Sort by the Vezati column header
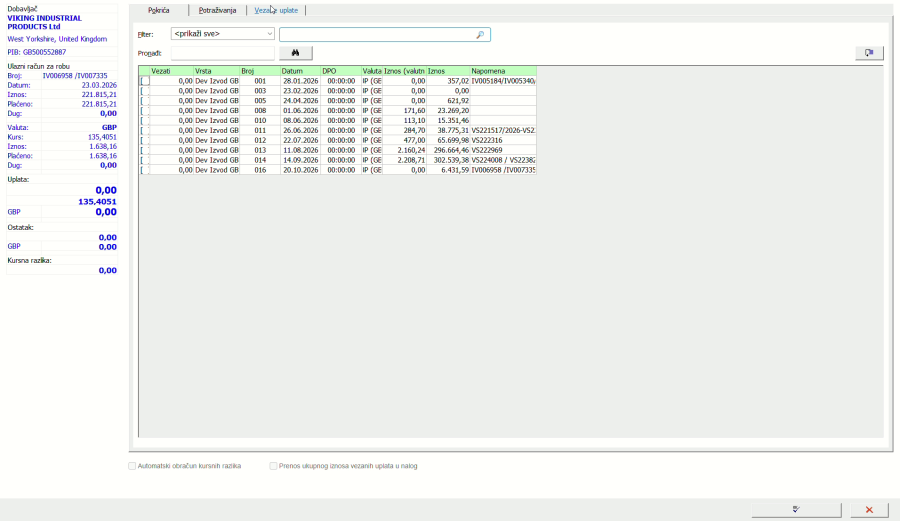This screenshot has height=521, width=900. point(172,71)
